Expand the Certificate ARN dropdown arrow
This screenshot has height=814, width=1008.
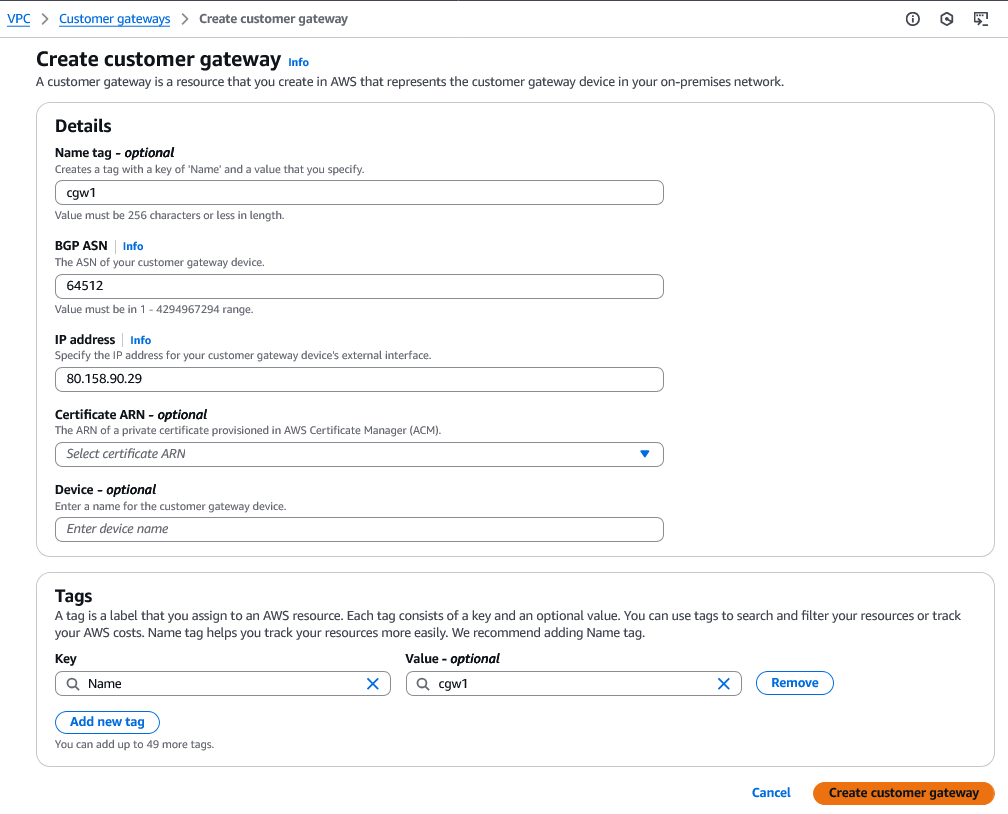(645, 454)
